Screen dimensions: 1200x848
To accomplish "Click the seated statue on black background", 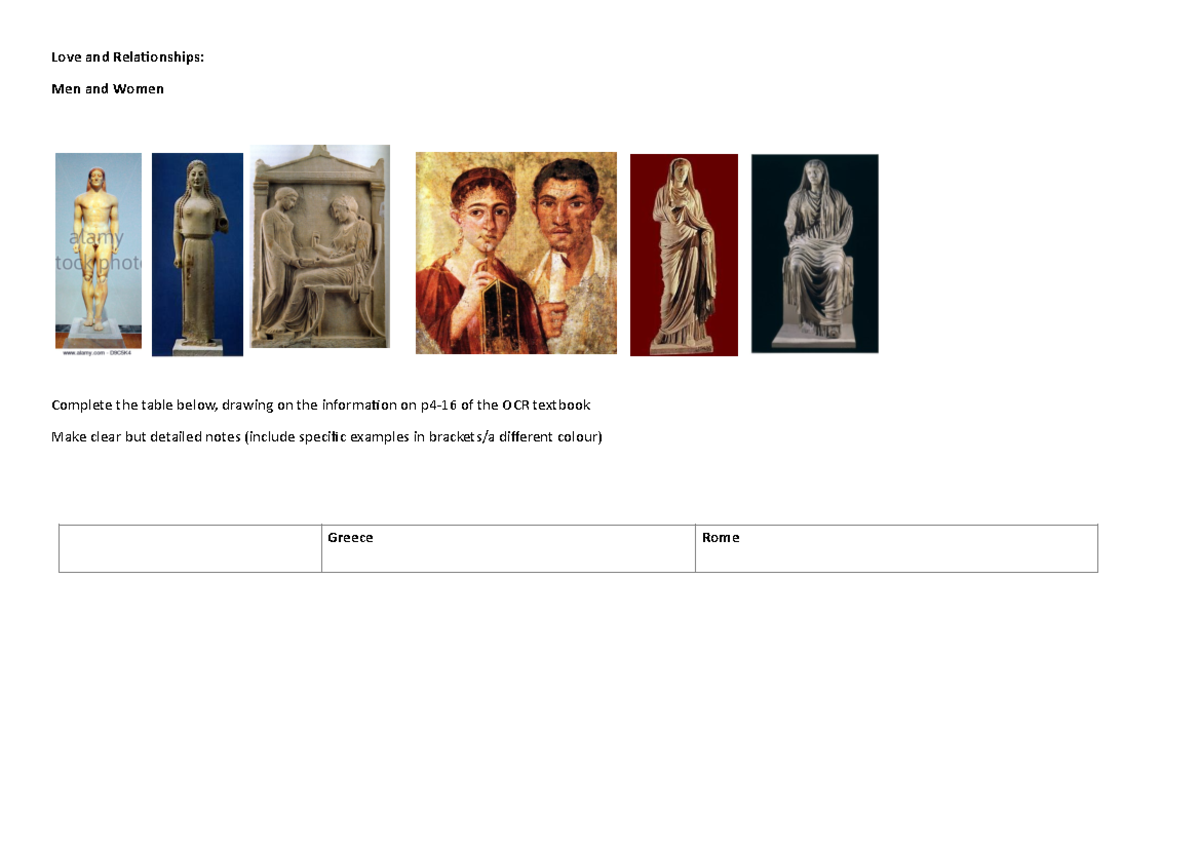I will [814, 253].
